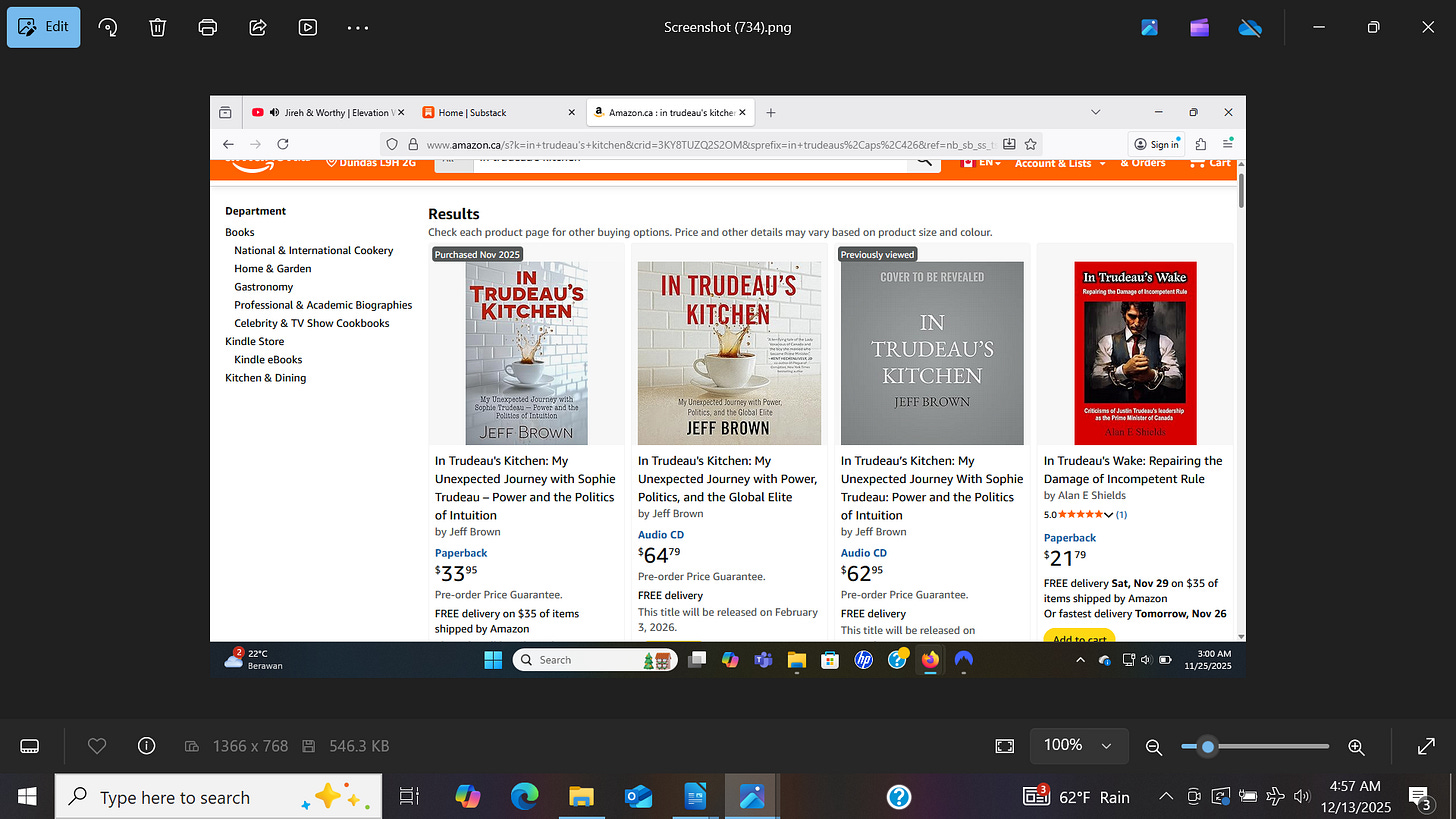The image size is (1456, 819).
Task: Open the 4:57 AM clock and date
Action: [x=1357, y=797]
